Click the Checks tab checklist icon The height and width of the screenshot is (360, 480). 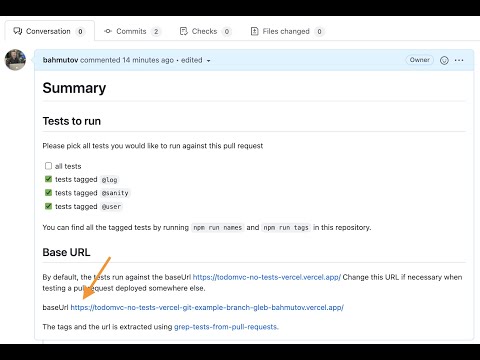pos(184,31)
